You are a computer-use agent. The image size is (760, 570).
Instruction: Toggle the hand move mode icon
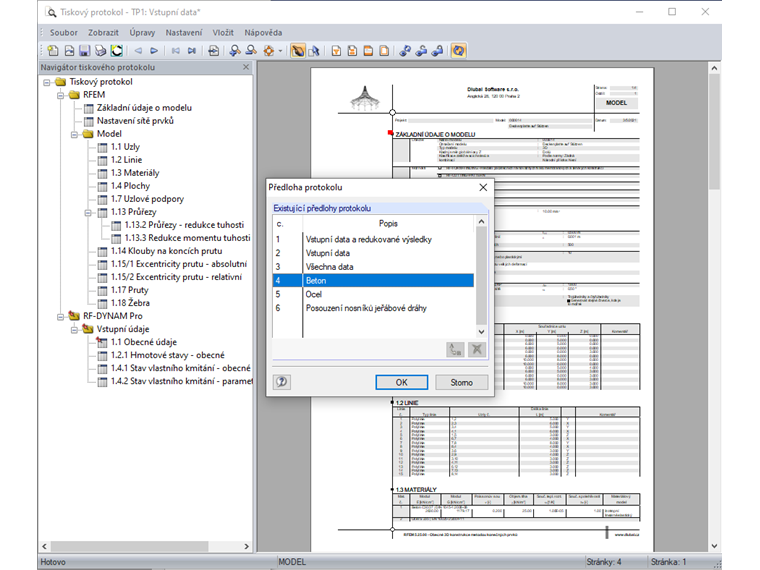298,50
